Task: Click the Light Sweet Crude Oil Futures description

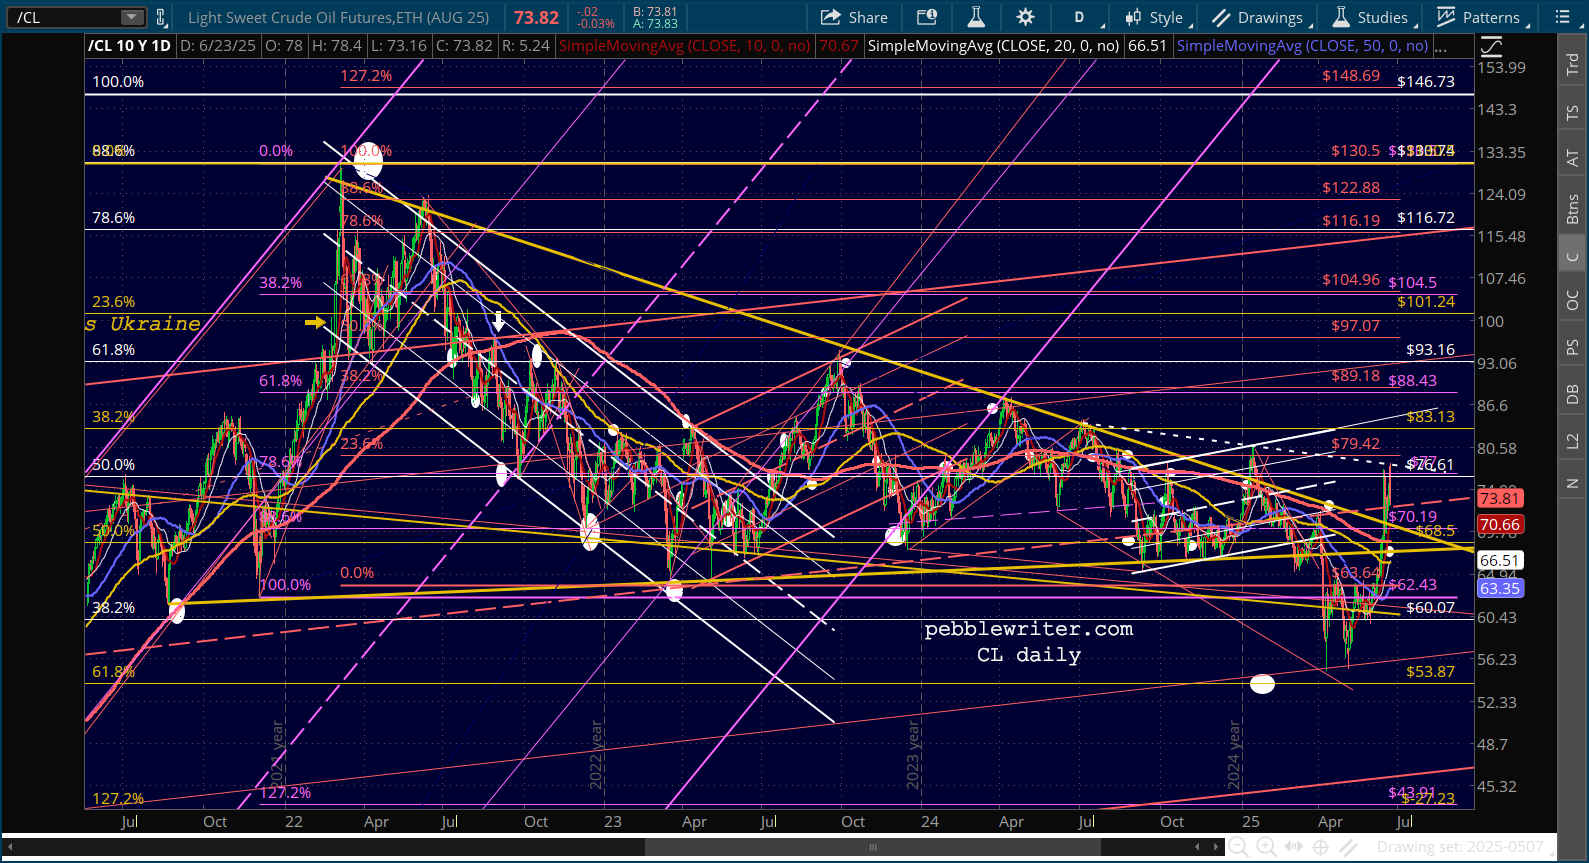Action: 339,18
